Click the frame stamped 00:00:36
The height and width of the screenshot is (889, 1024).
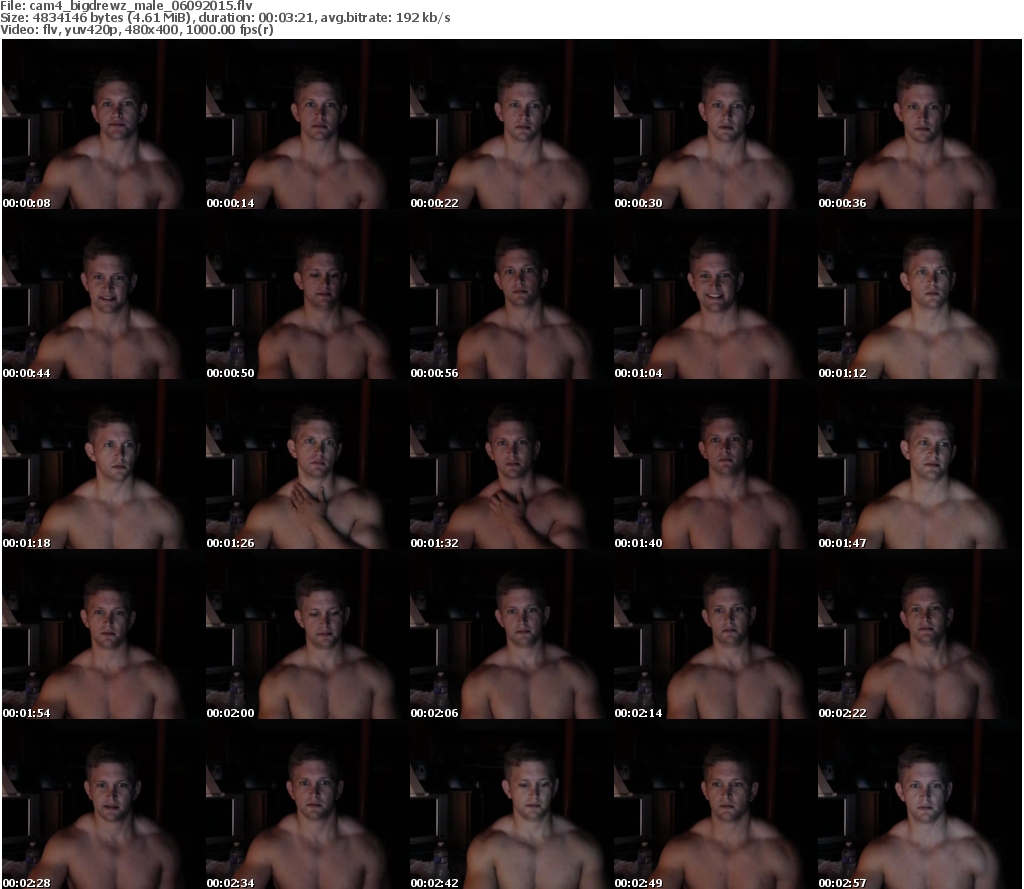pos(920,124)
